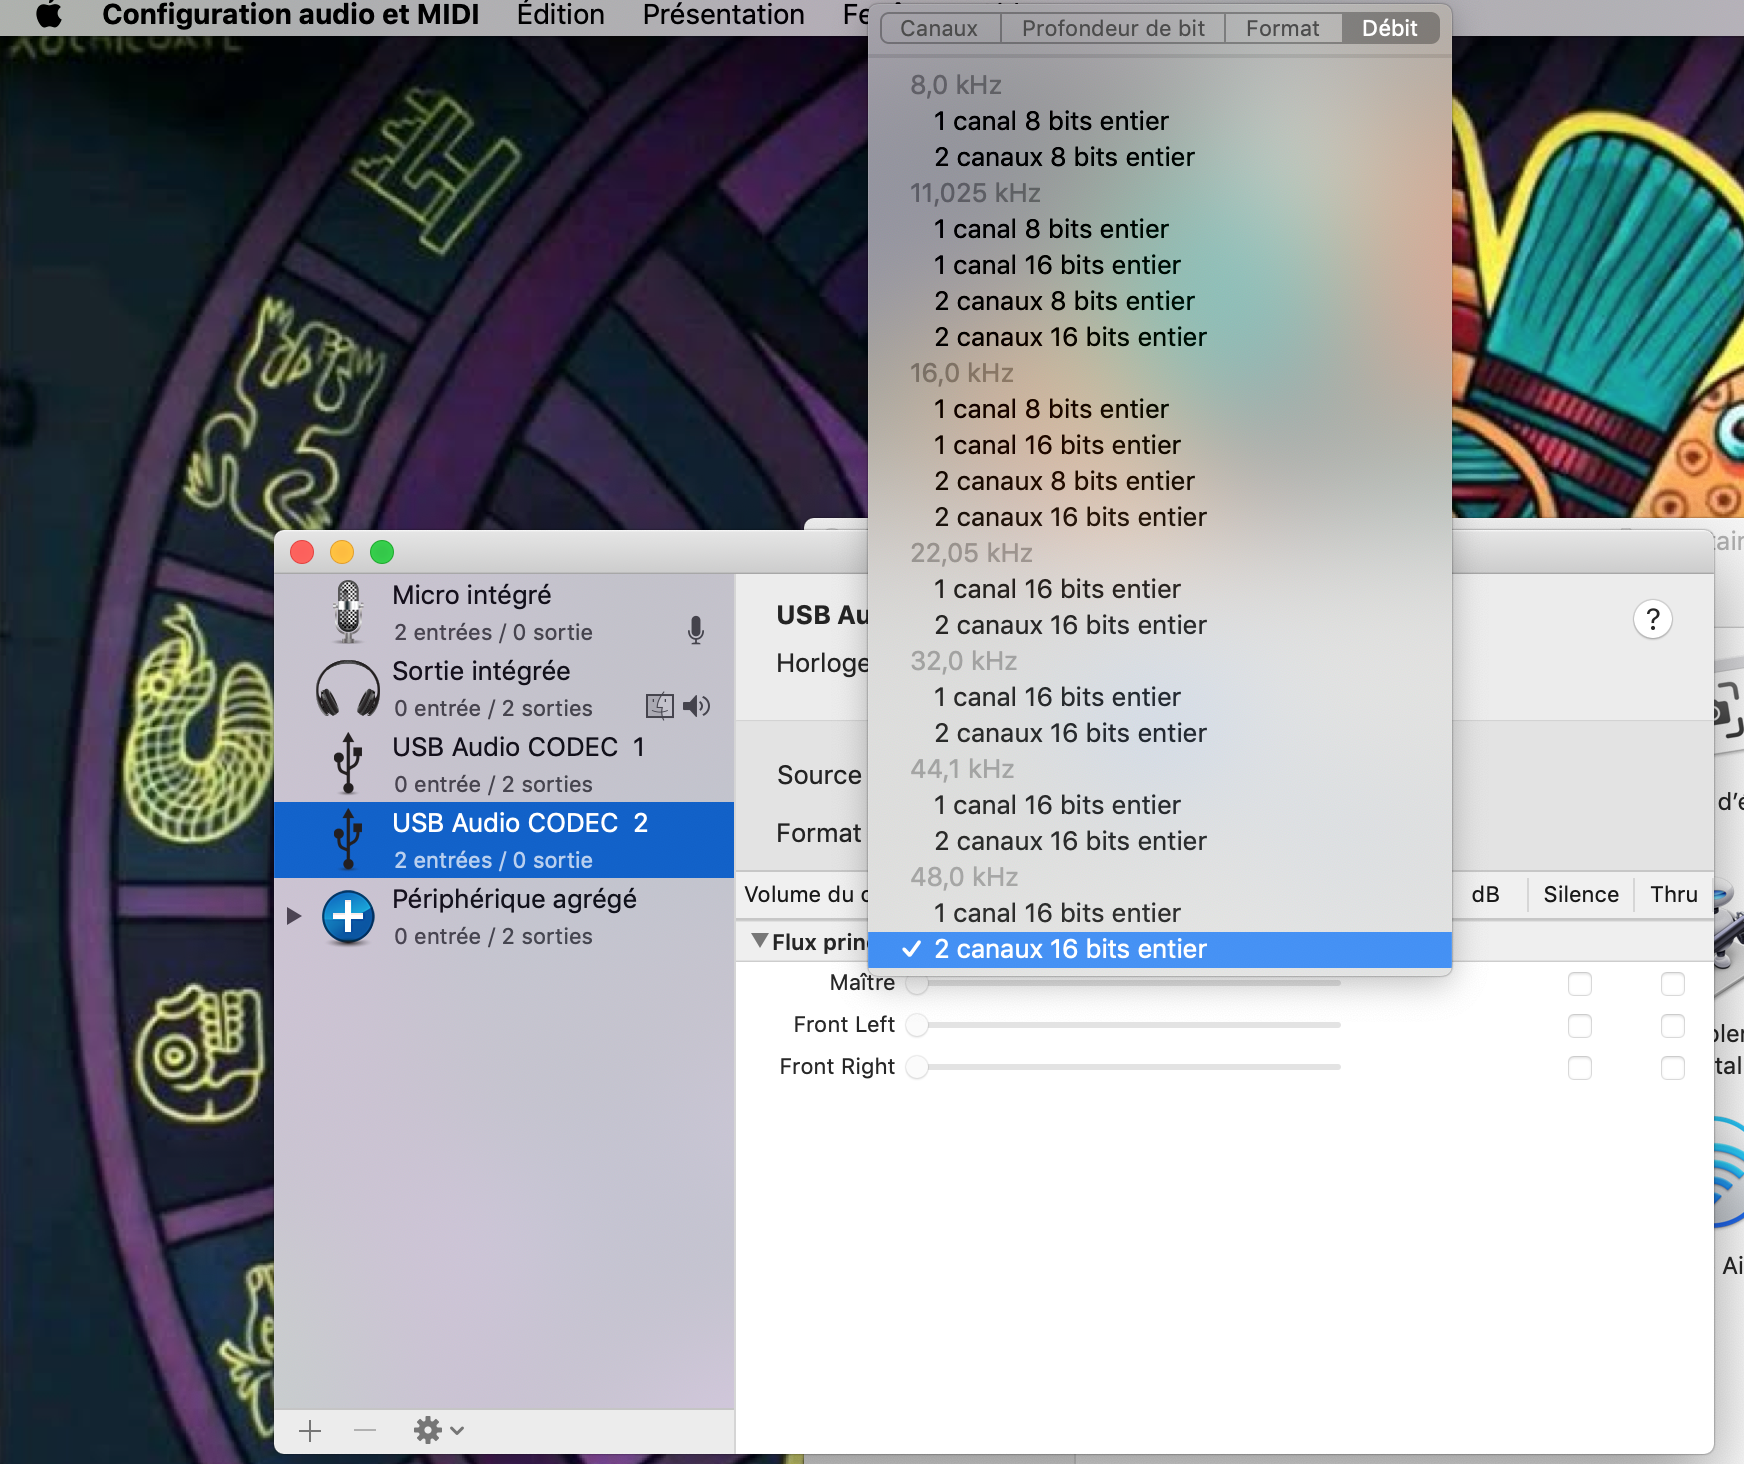Open the gear actions menu in sidebar
The width and height of the screenshot is (1744, 1464).
439,1431
